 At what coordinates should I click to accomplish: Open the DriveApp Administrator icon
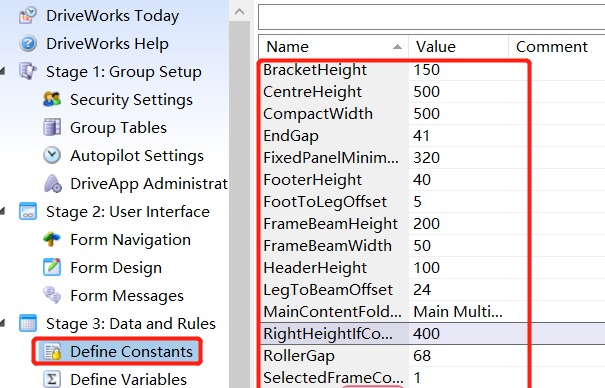coord(53,184)
